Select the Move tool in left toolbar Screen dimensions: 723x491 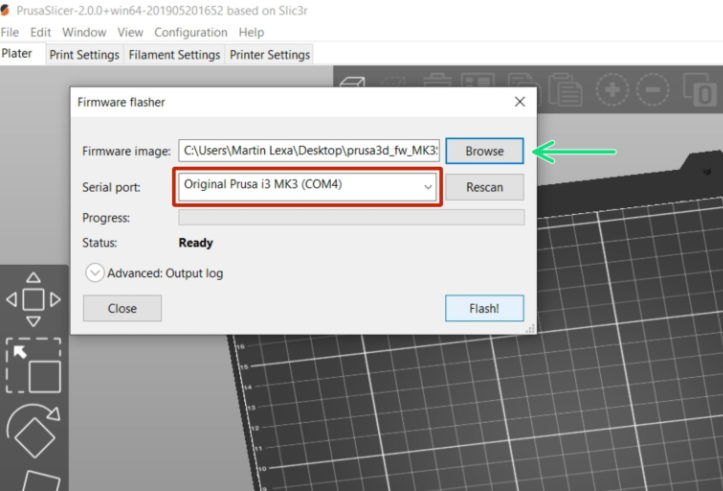click(x=33, y=299)
